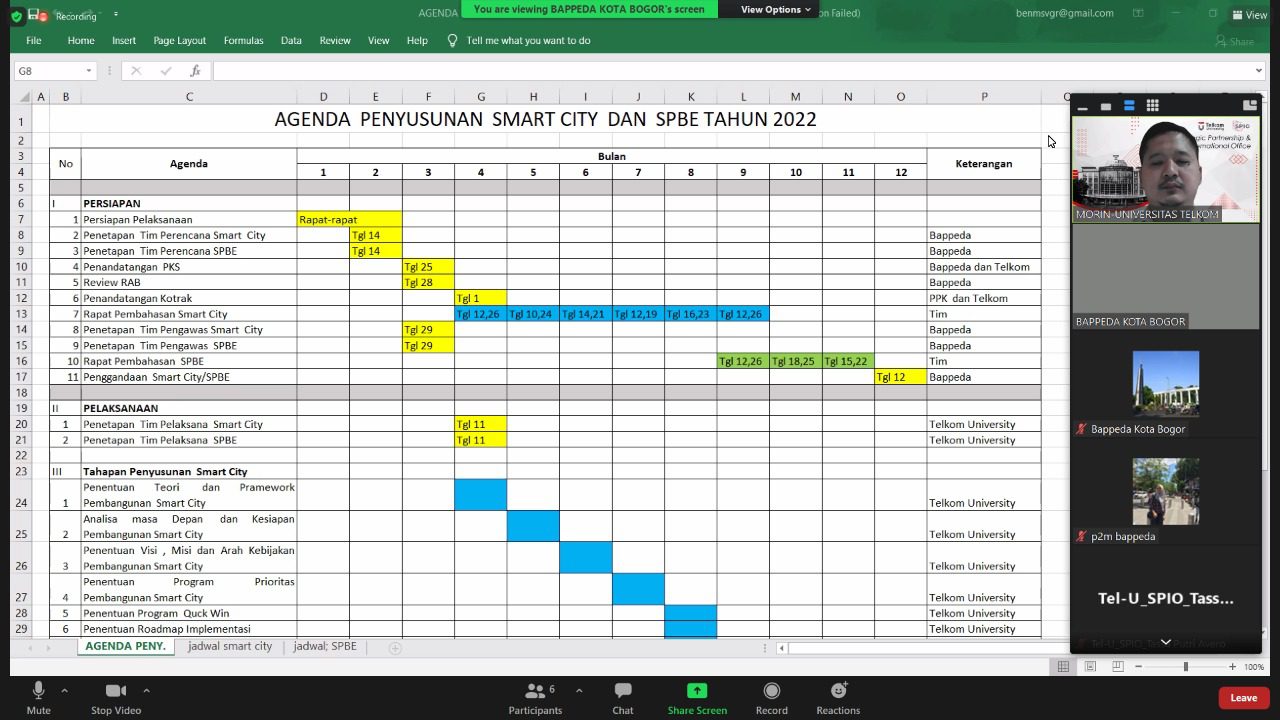Switch to the jadwal smart city sheet
The image size is (1280, 720).
(x=230, y=647)
